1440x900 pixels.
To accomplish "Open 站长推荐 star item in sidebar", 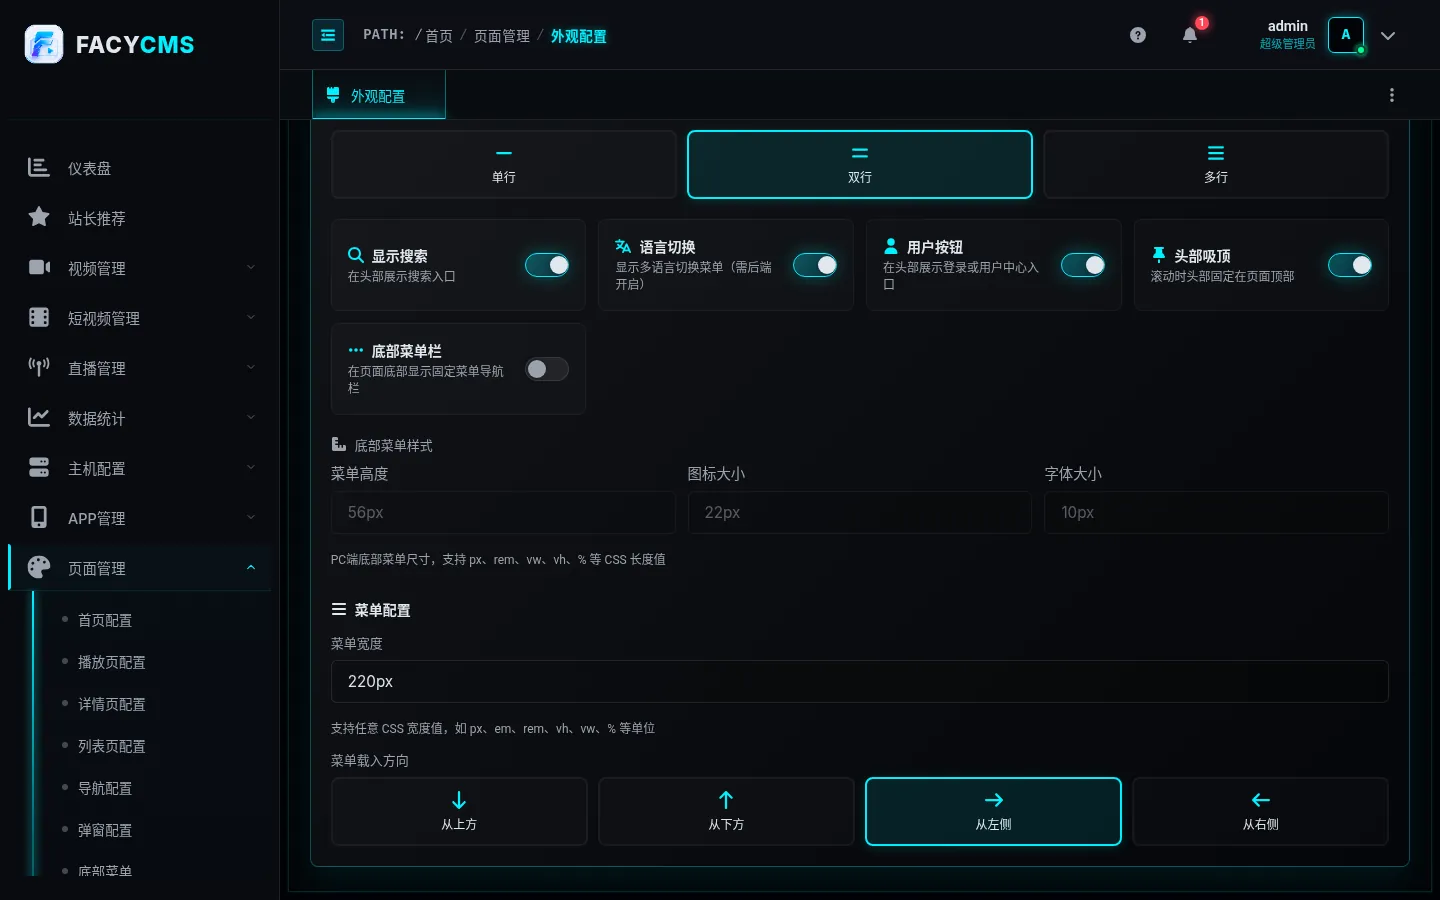I will tap(140, 218).
